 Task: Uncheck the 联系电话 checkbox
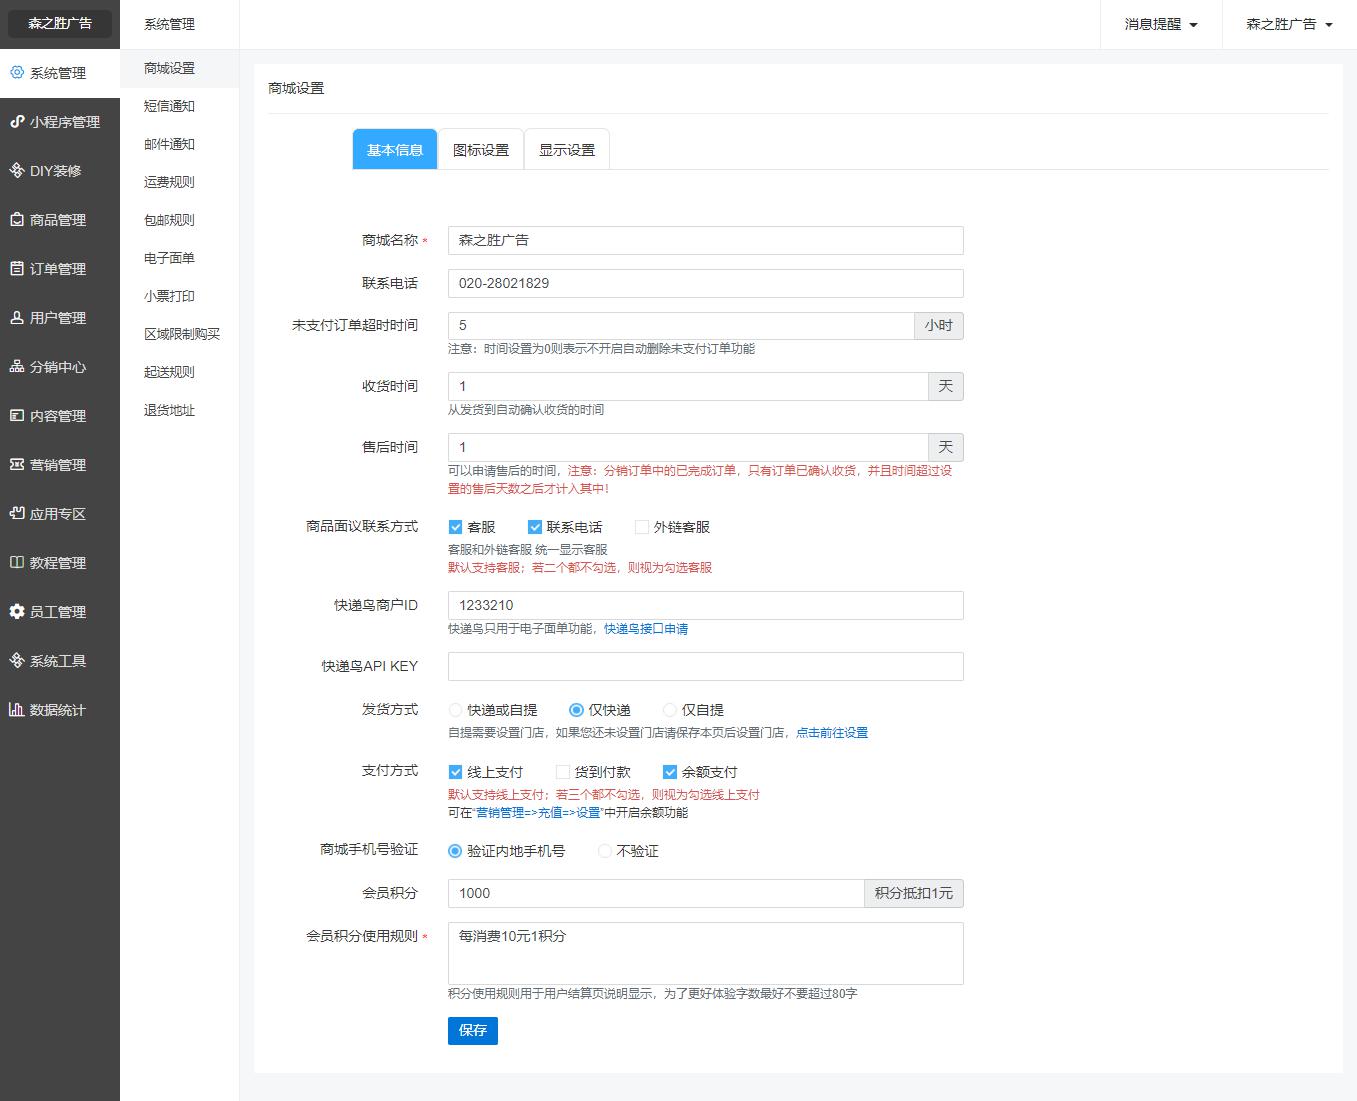(535, 527)
